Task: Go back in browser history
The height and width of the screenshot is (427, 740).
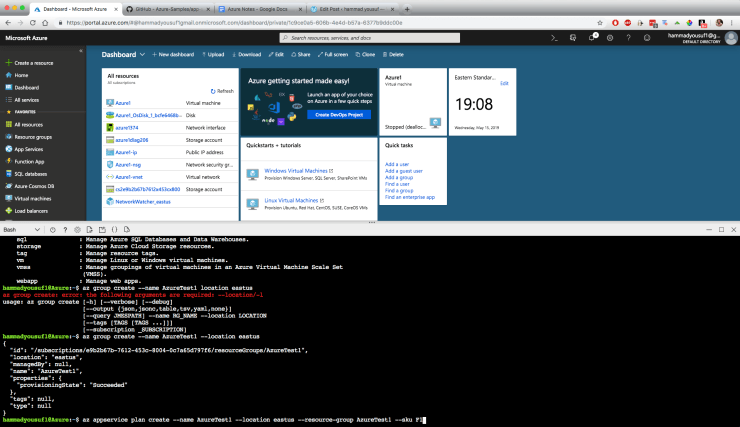Action: [8, 23]
